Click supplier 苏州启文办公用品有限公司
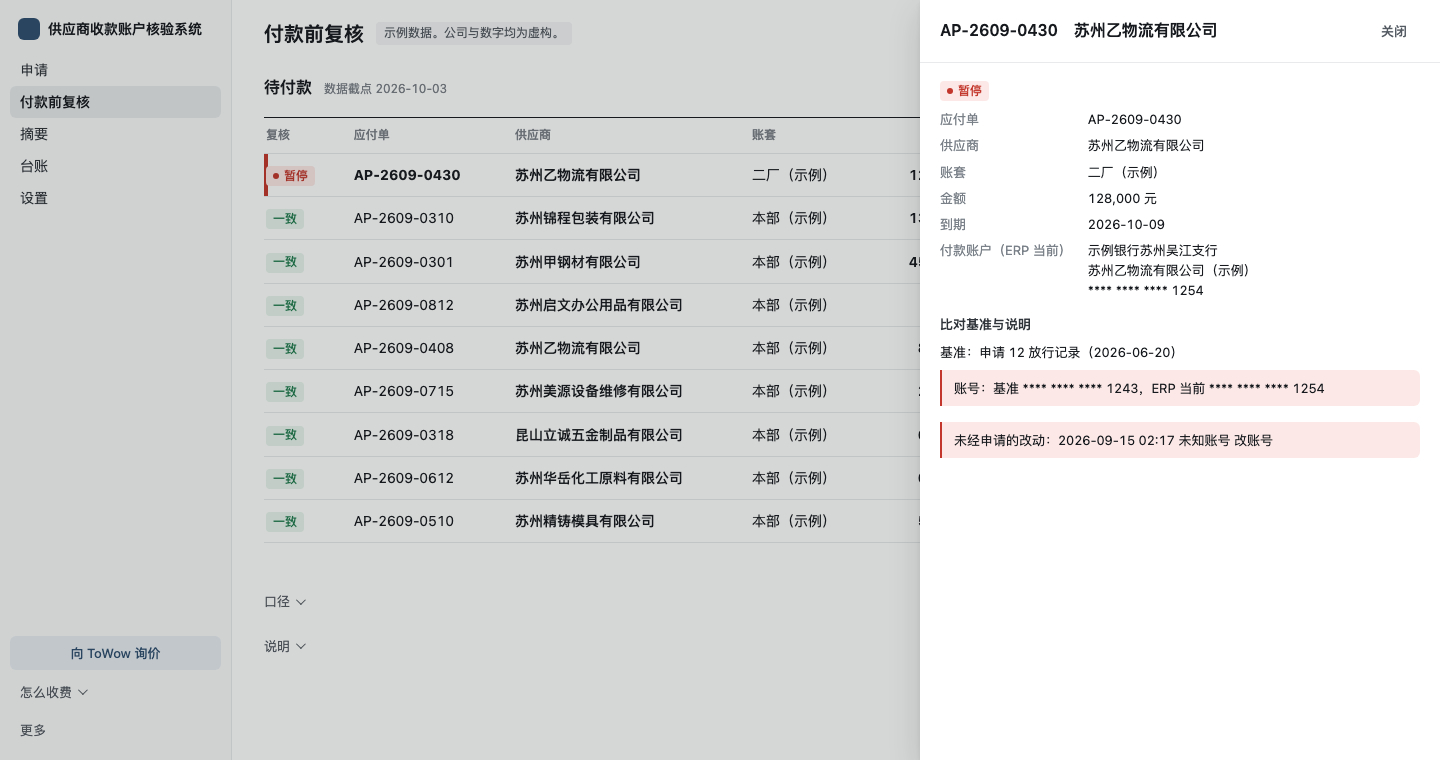The width and height of the screenshot is (1440, 760). click(599, 305)
